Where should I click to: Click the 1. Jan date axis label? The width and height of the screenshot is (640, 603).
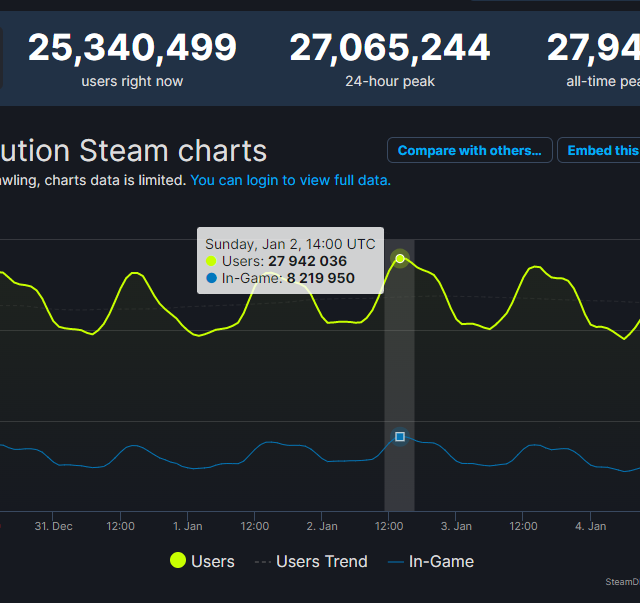click(x=187, y=525)
